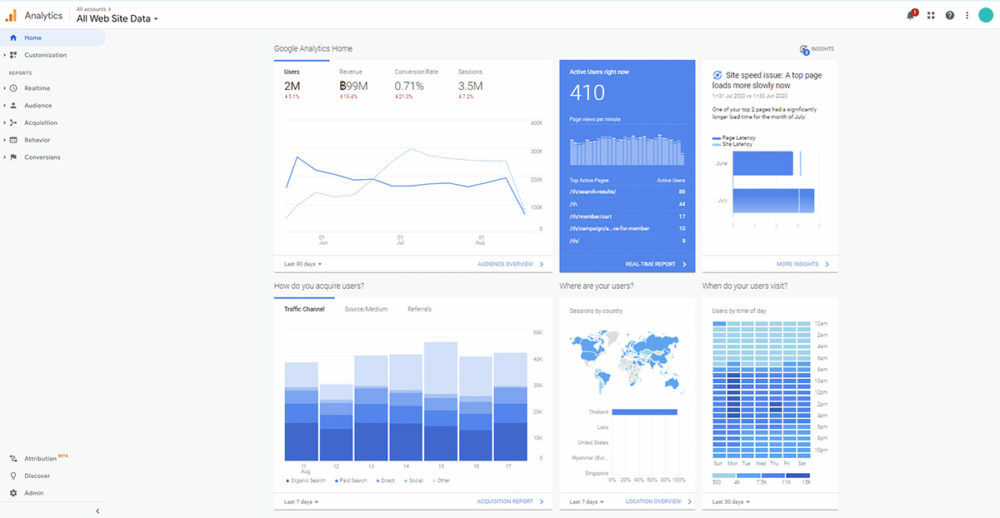Open the Real-Time Report link
1000x518 pixels.
(x=656, y=263)
